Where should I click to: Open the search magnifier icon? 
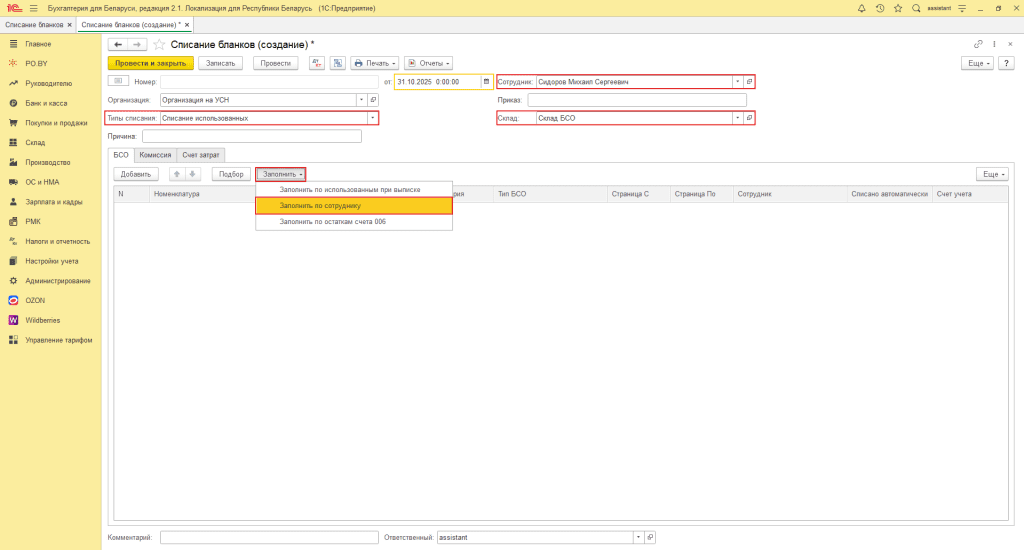tap(915, 8)
